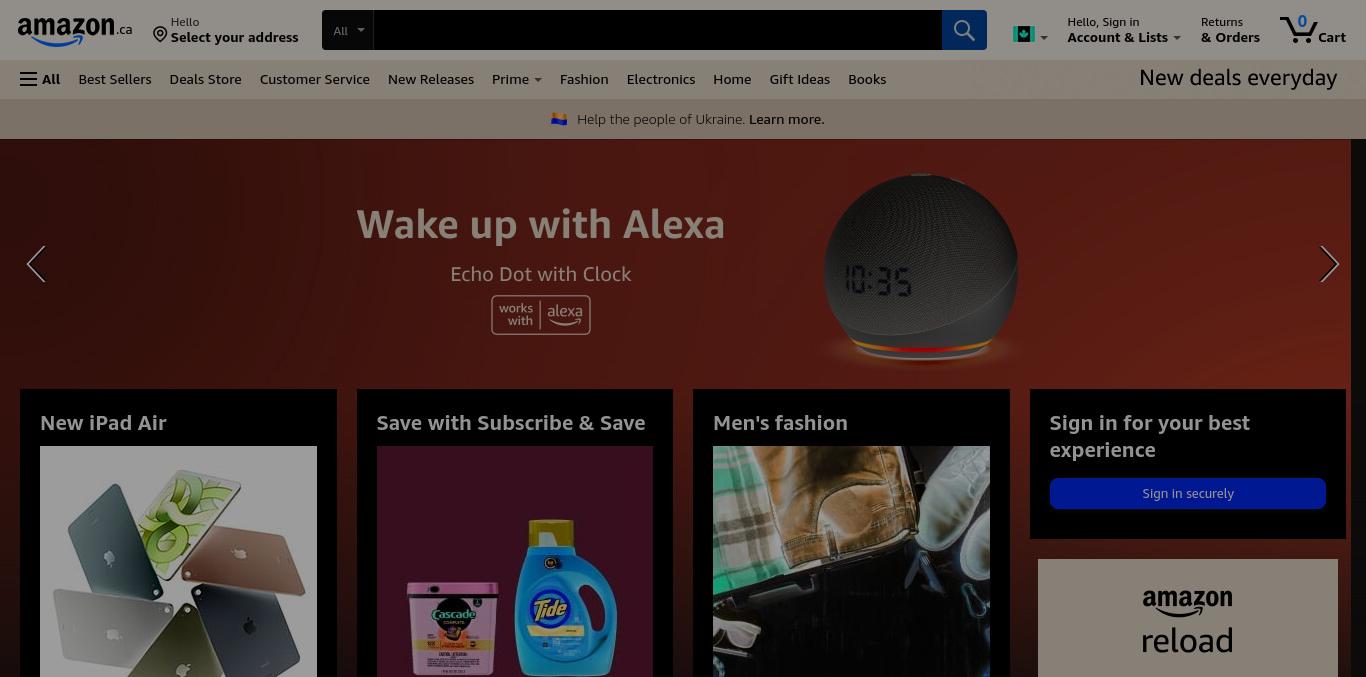
Task: Expand the All search category dropdown
Action: point(348,30)
